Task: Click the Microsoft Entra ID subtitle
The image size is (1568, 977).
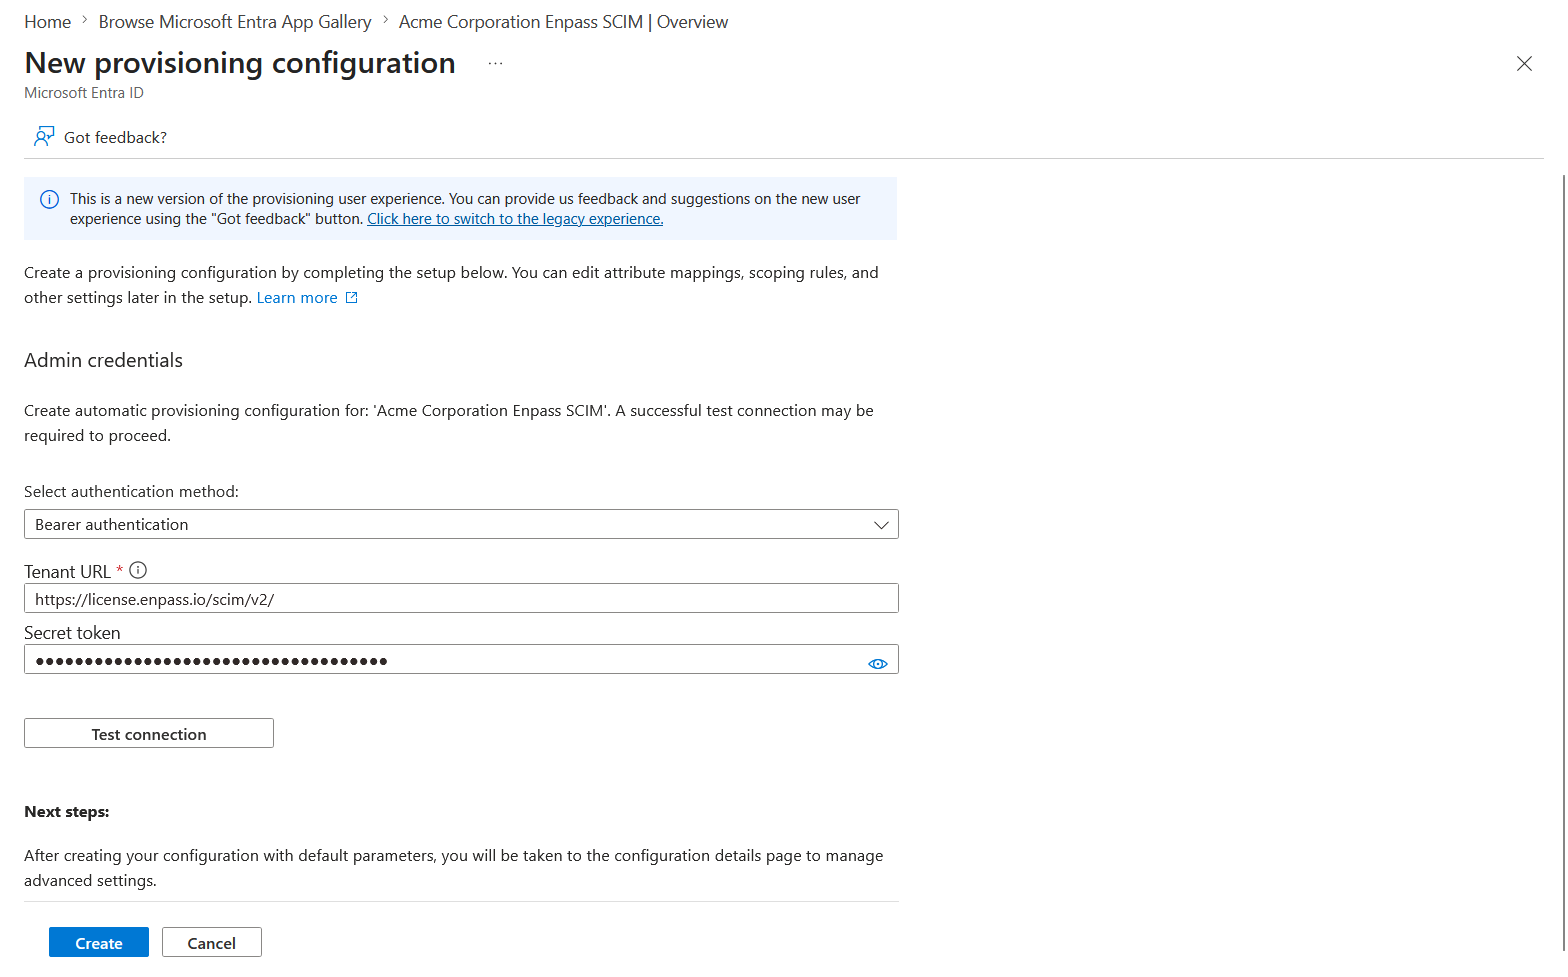Action: point(84,93)
